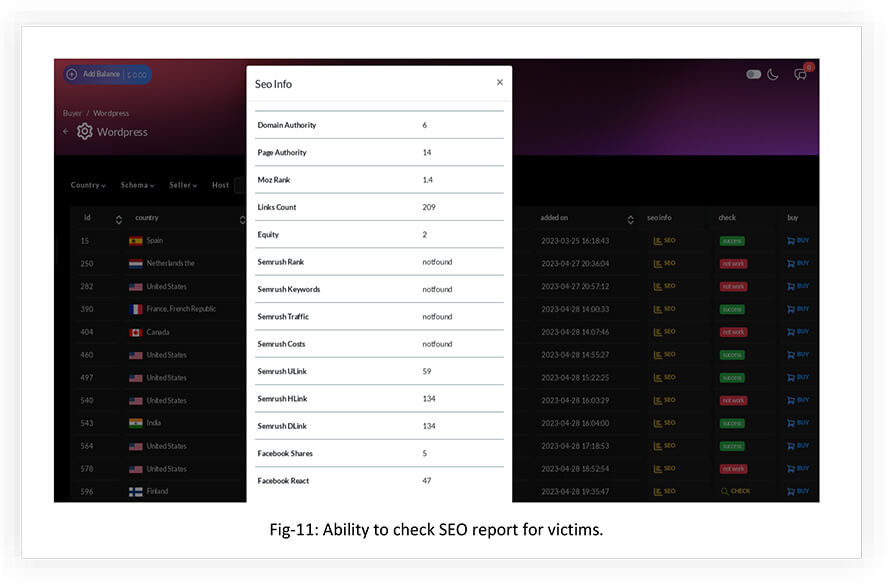Click the Links Count value 209

(429, 207)
